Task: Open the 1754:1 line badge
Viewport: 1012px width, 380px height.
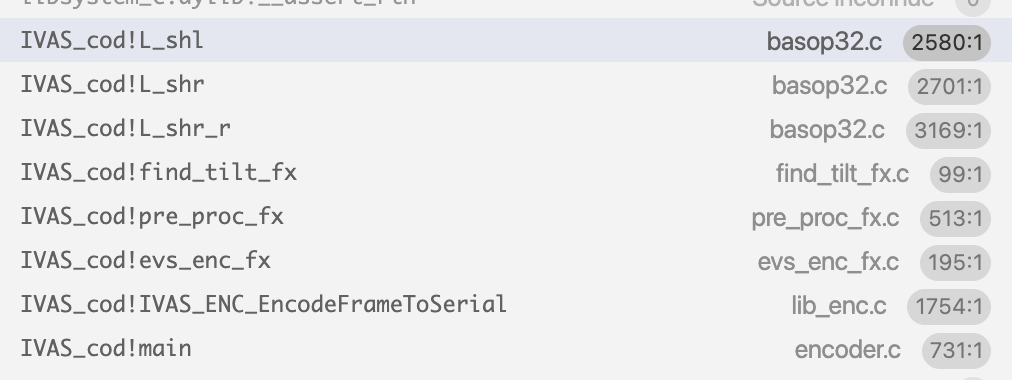Action: click(x=948, y=306)
